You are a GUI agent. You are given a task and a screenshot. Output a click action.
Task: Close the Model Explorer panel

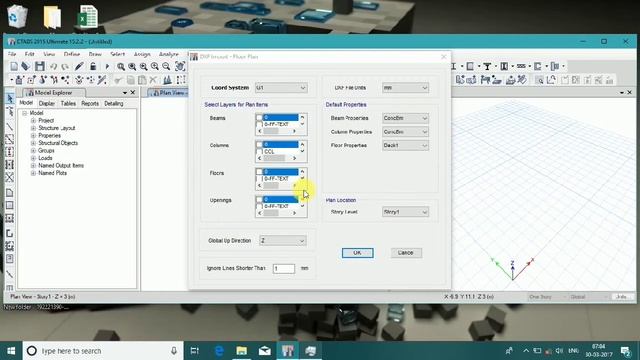point(133,93)
